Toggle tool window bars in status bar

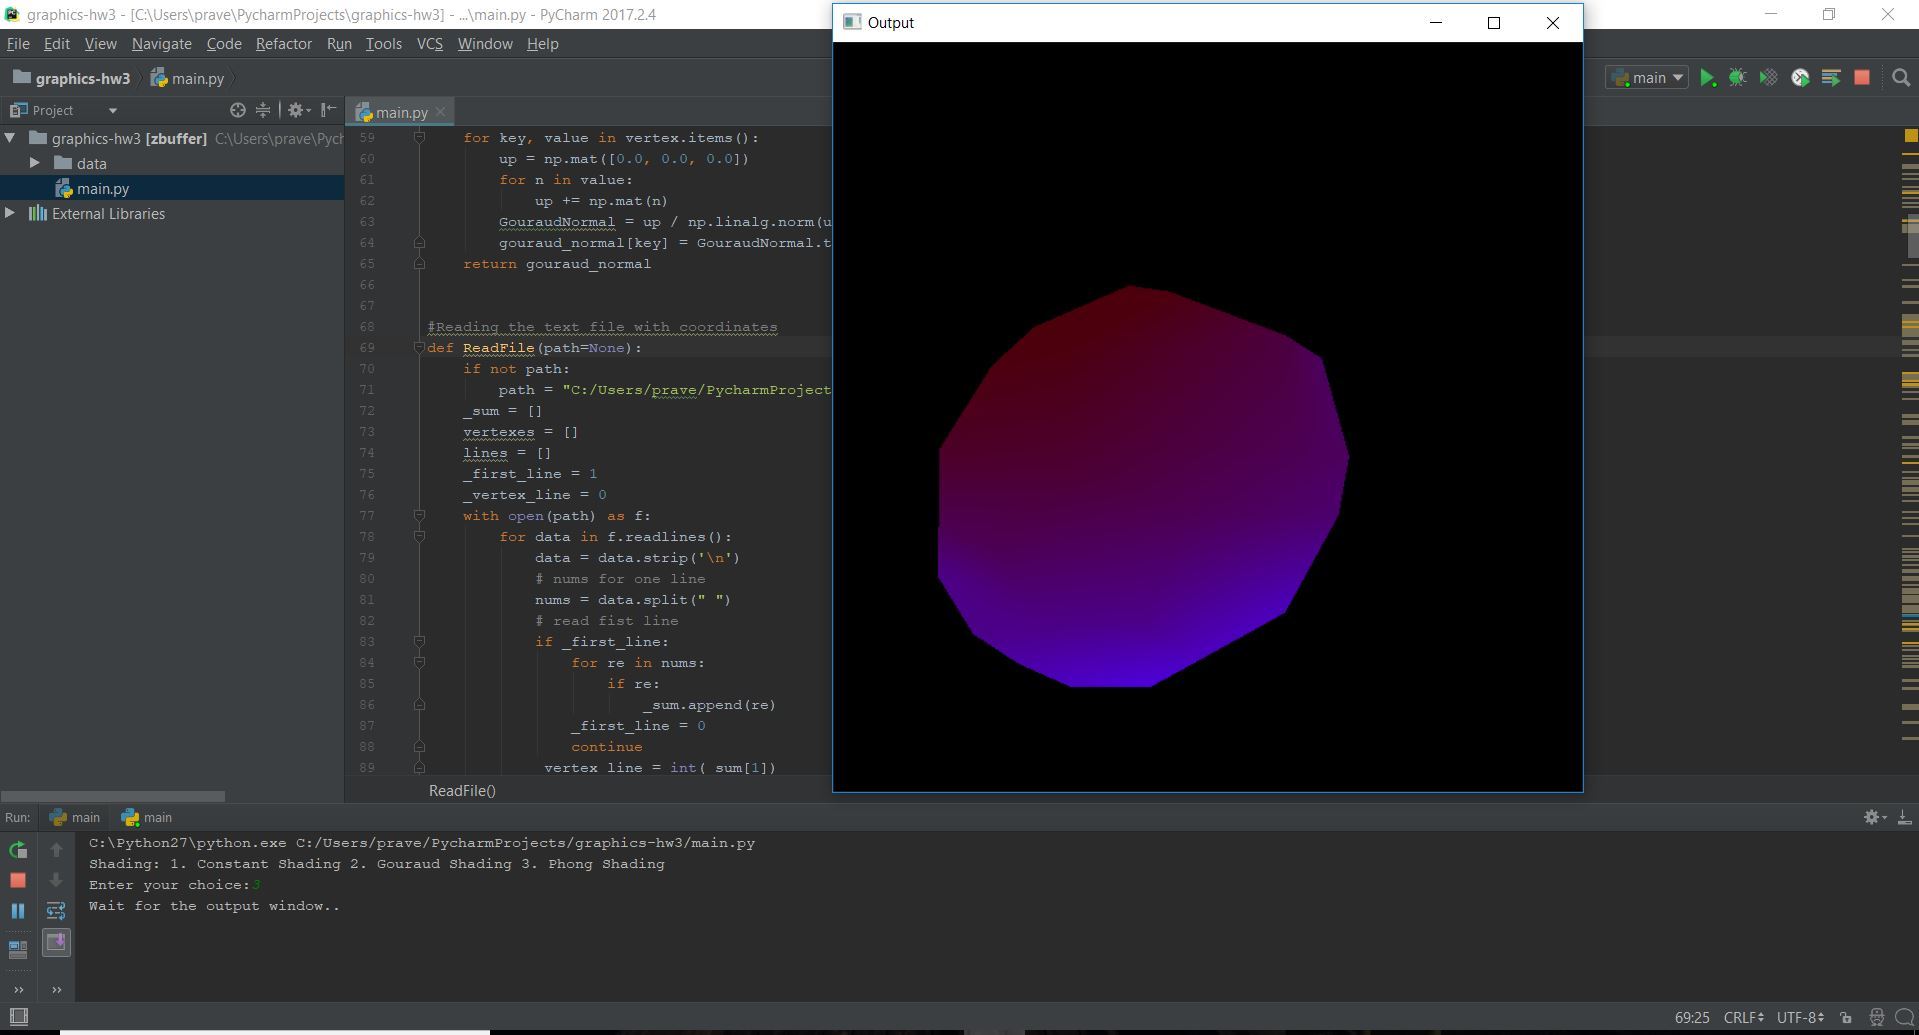[18, 1017]
